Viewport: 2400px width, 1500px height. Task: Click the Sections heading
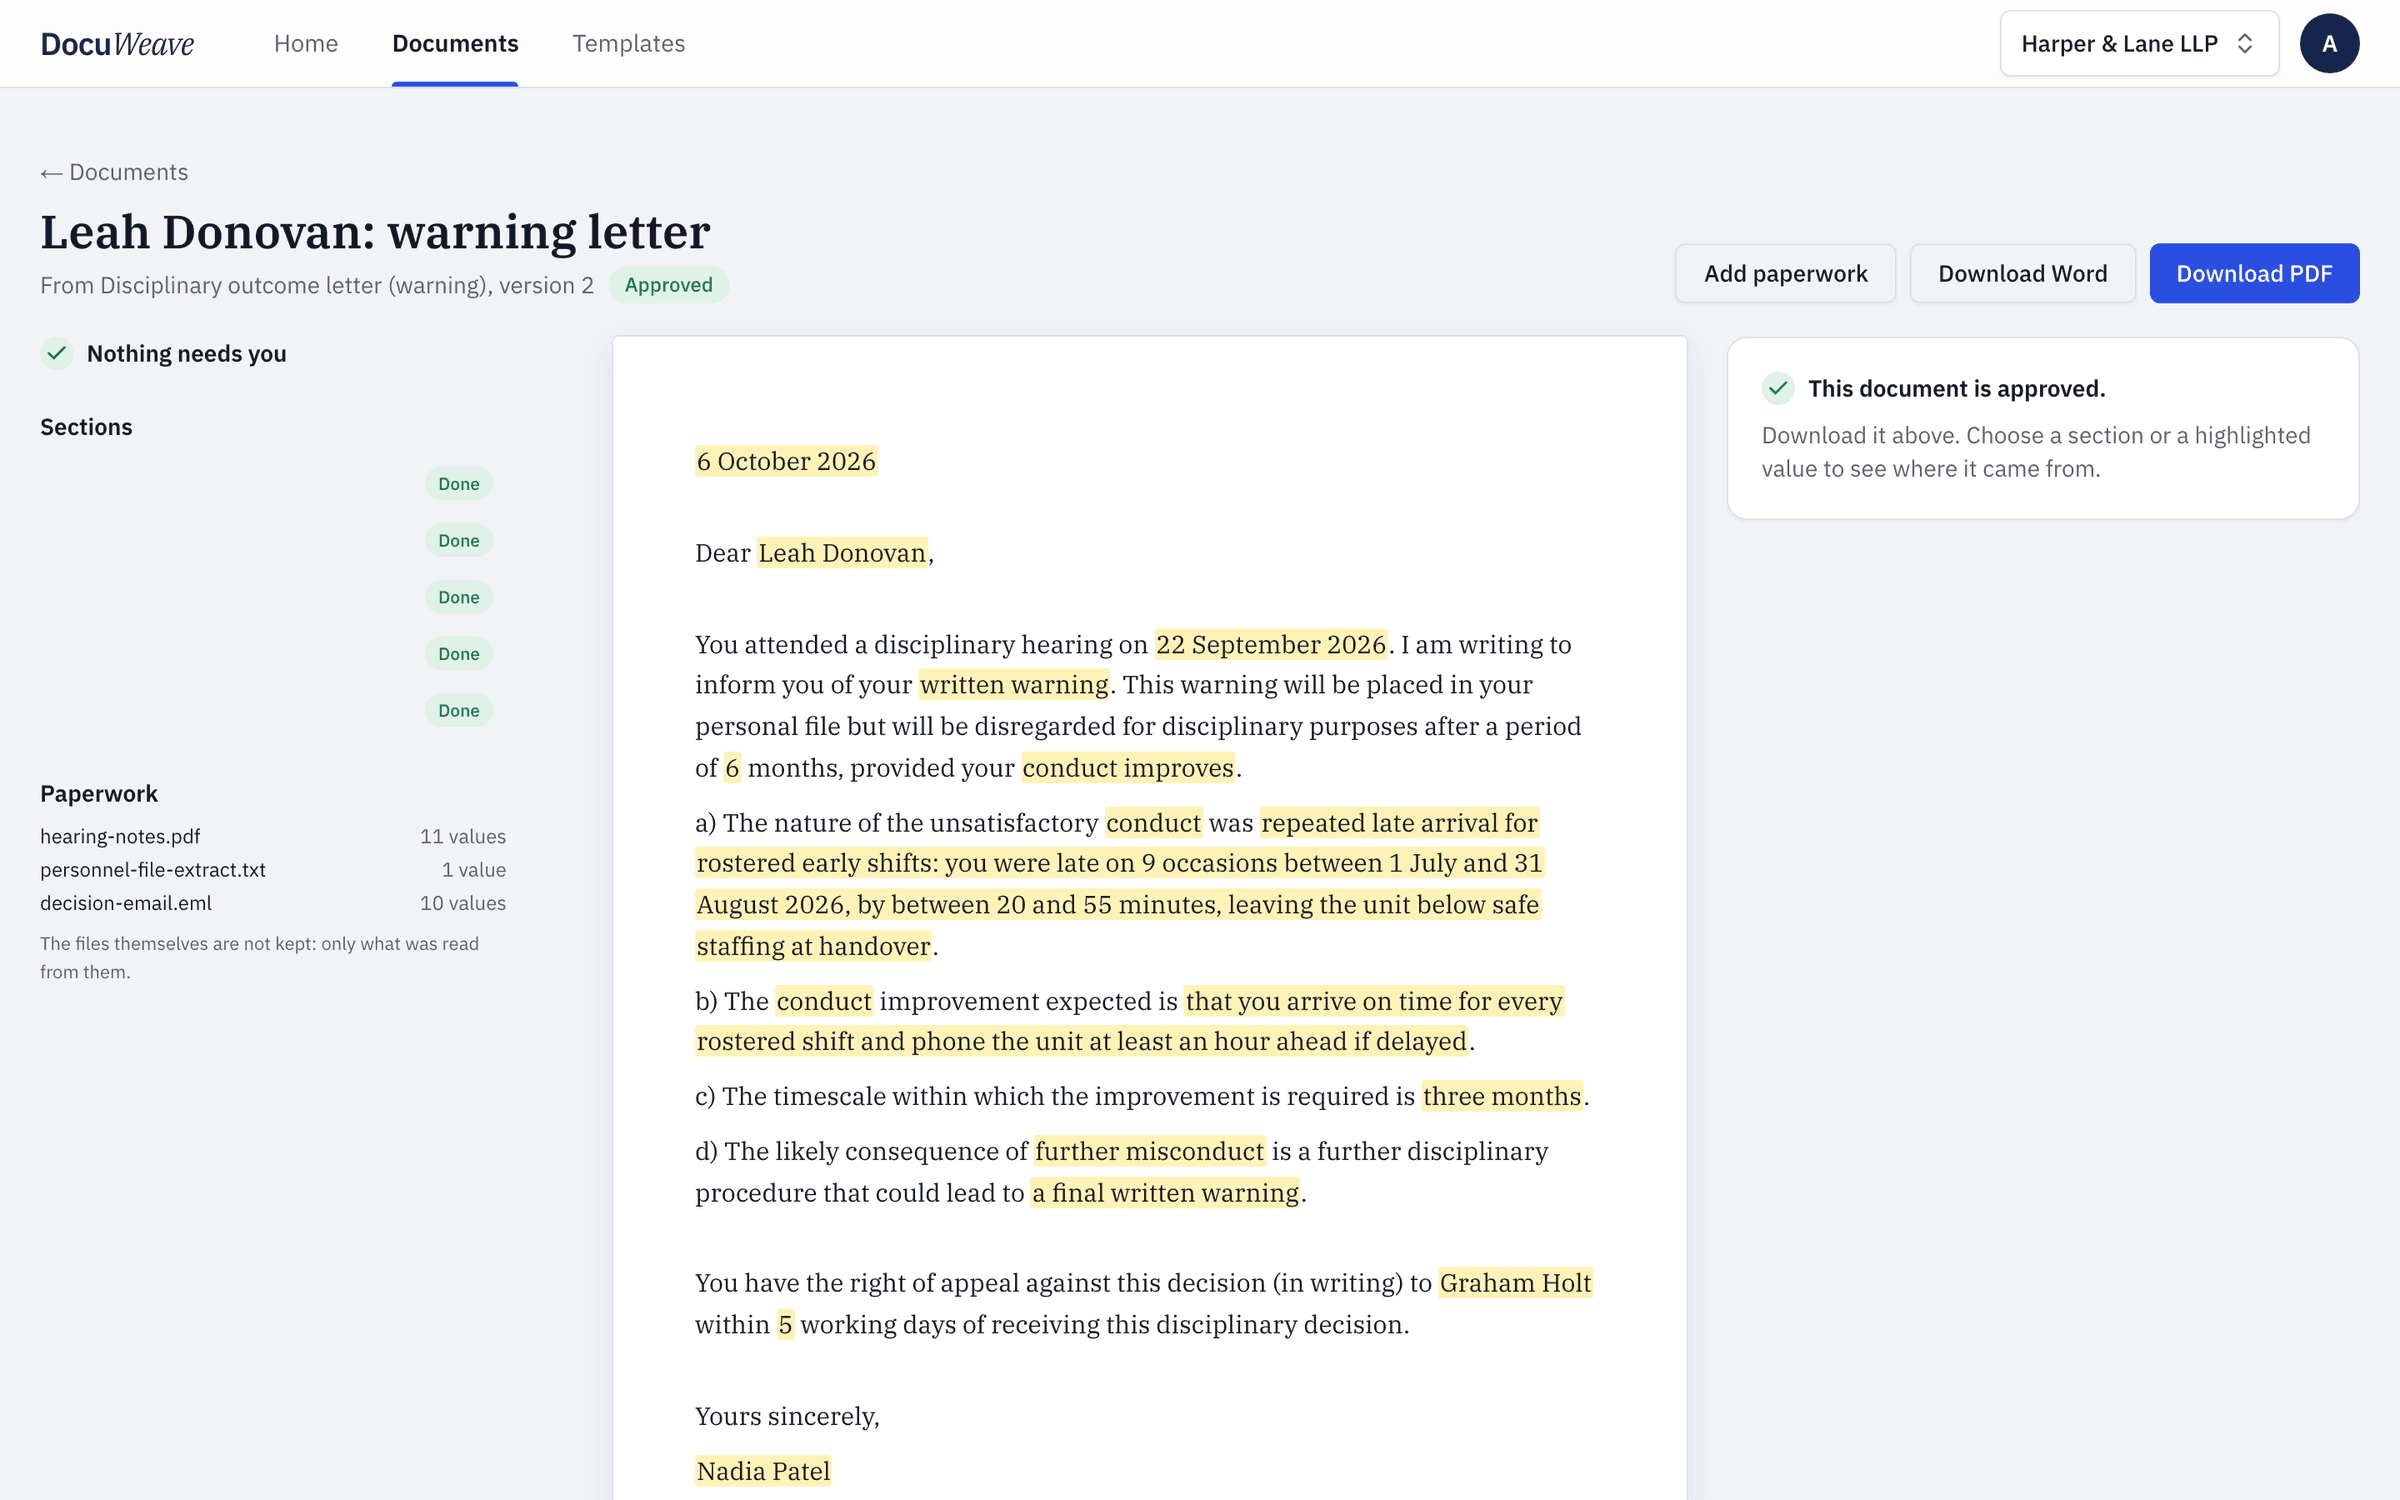(86, 427)
